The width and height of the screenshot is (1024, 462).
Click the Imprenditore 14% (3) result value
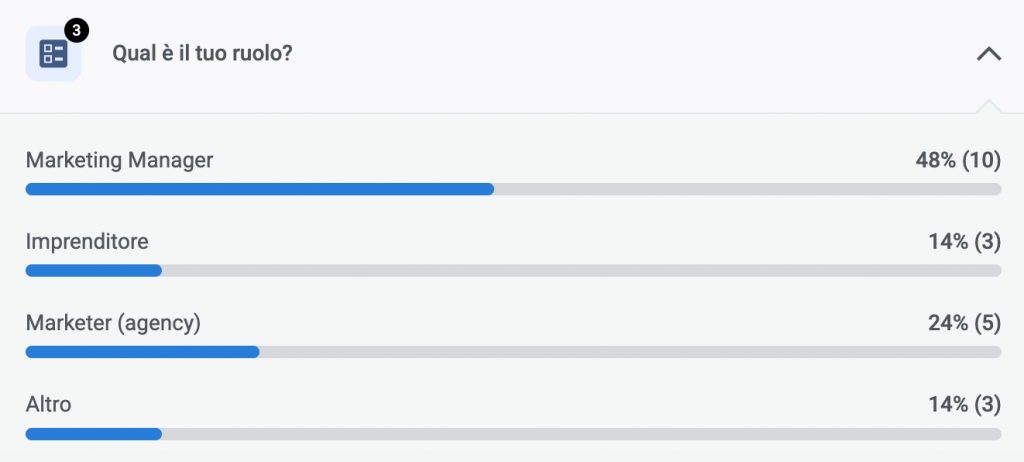(964, 241)
